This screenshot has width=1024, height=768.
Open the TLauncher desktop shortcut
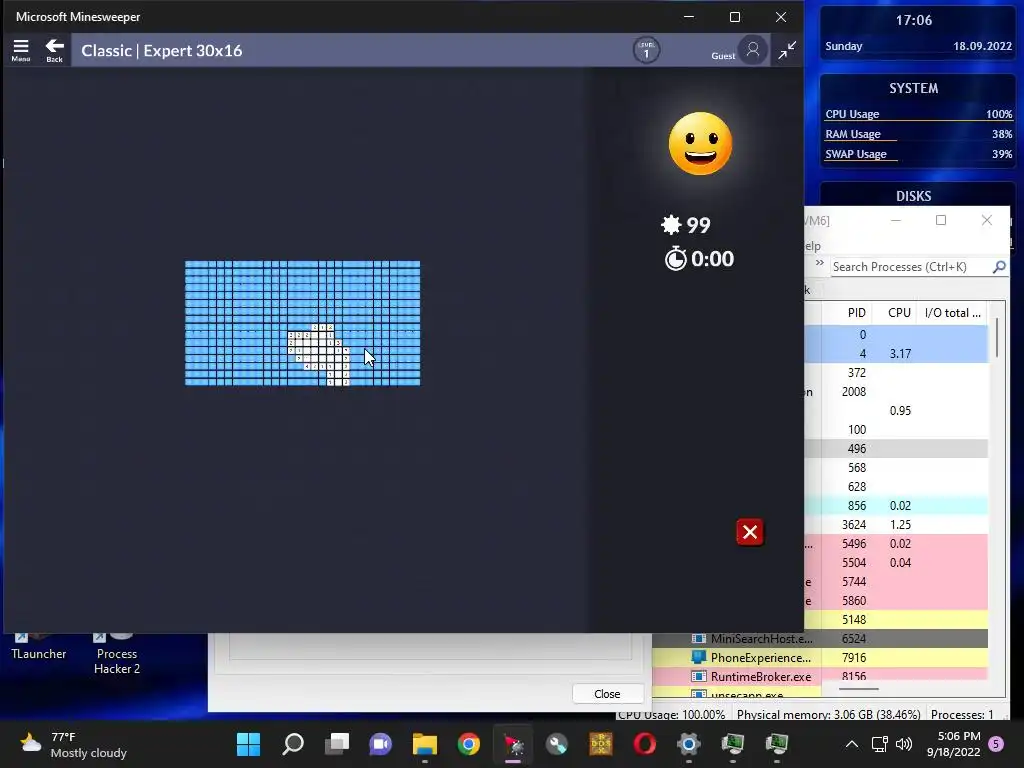tap(39, 647)
